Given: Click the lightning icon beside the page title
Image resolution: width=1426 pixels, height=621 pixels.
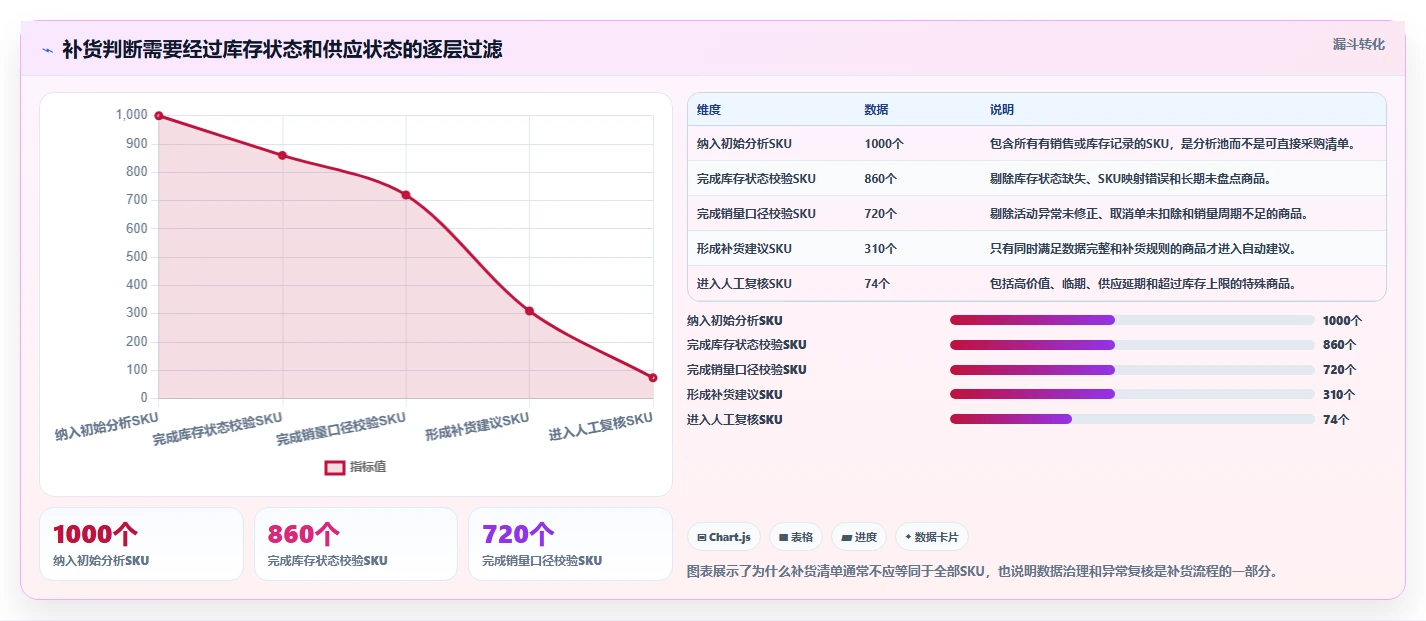Looking at the screenshot, I should 47,50.
